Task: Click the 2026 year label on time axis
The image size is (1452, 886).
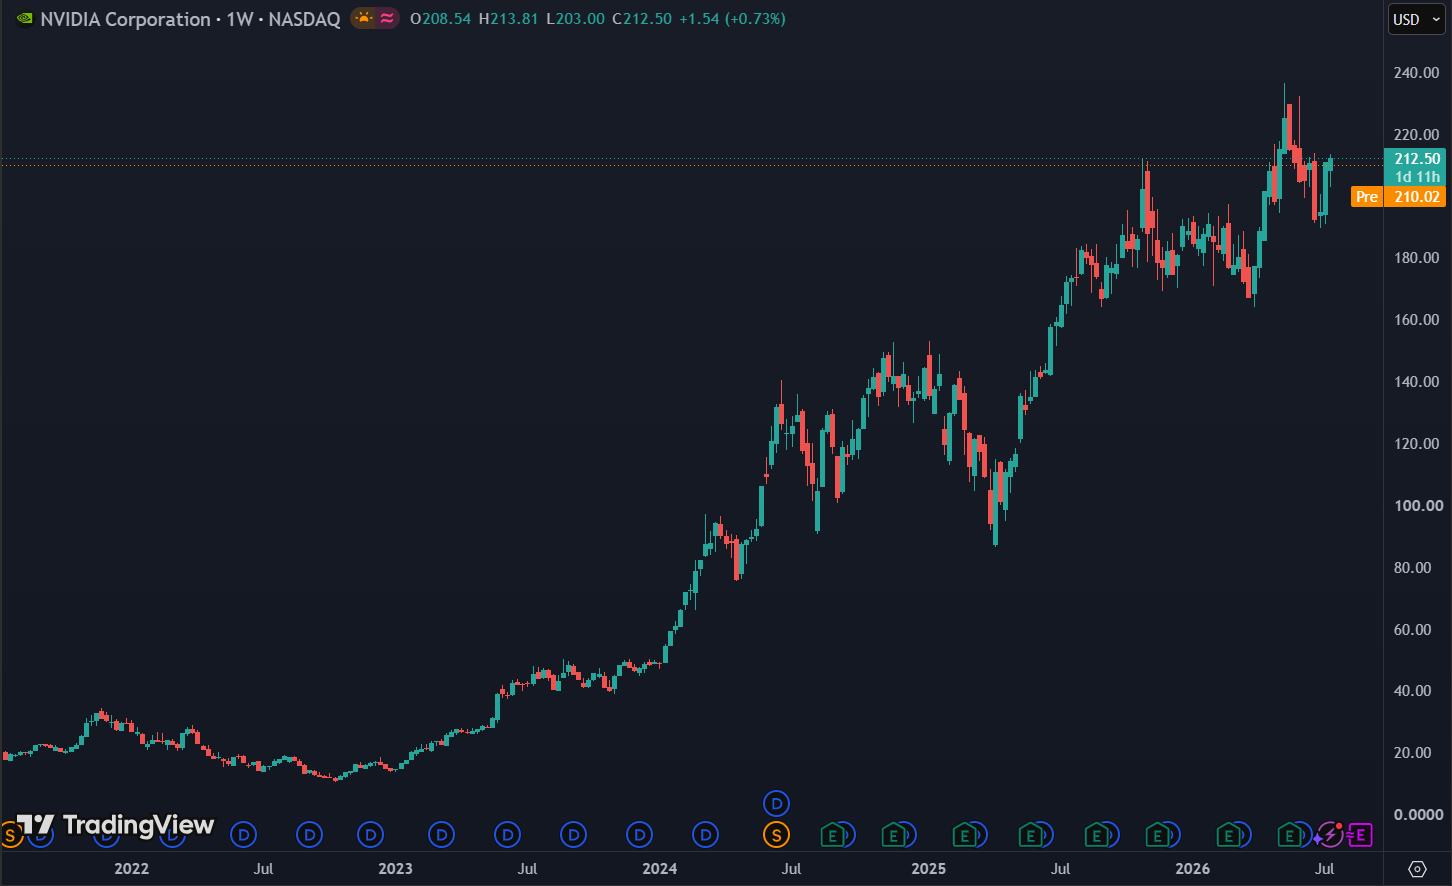Action: [x=1193, y=869]
